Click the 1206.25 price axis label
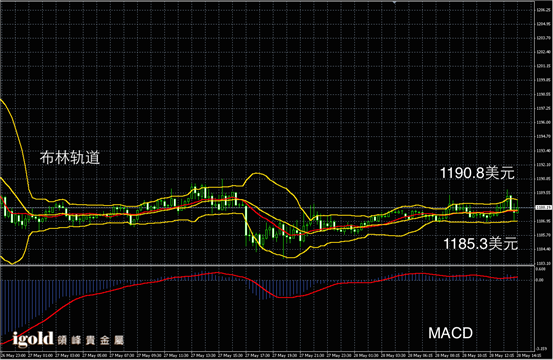Viewport: 553px width, 360px height. point(542,10)
